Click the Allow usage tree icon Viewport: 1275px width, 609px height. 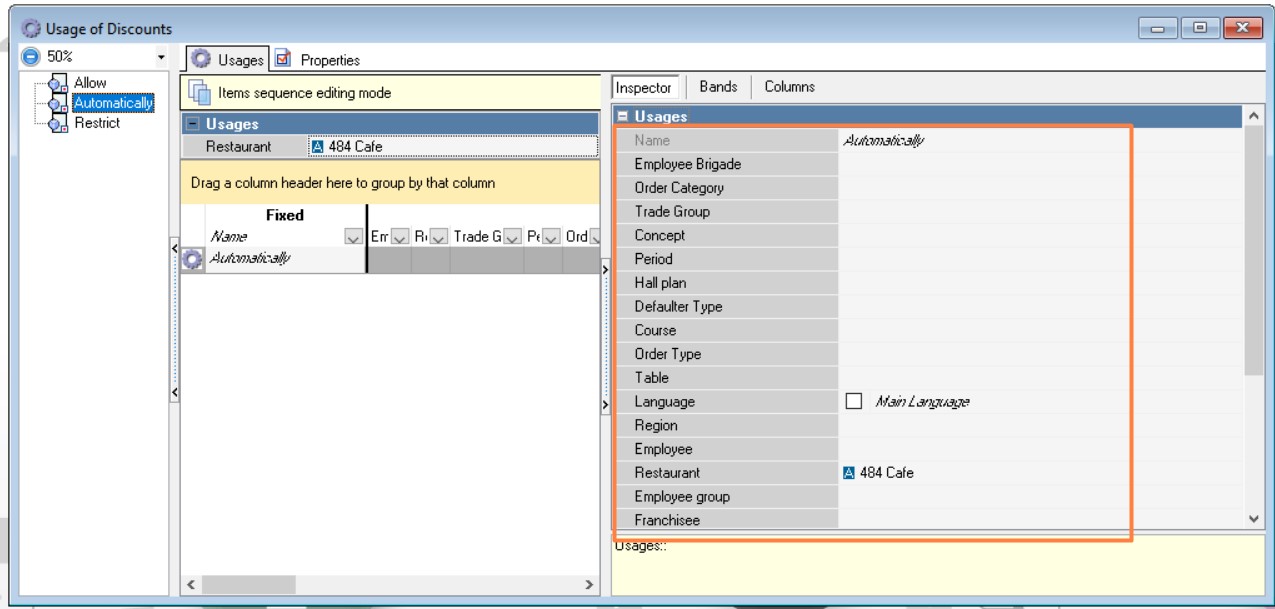(59, 84)
